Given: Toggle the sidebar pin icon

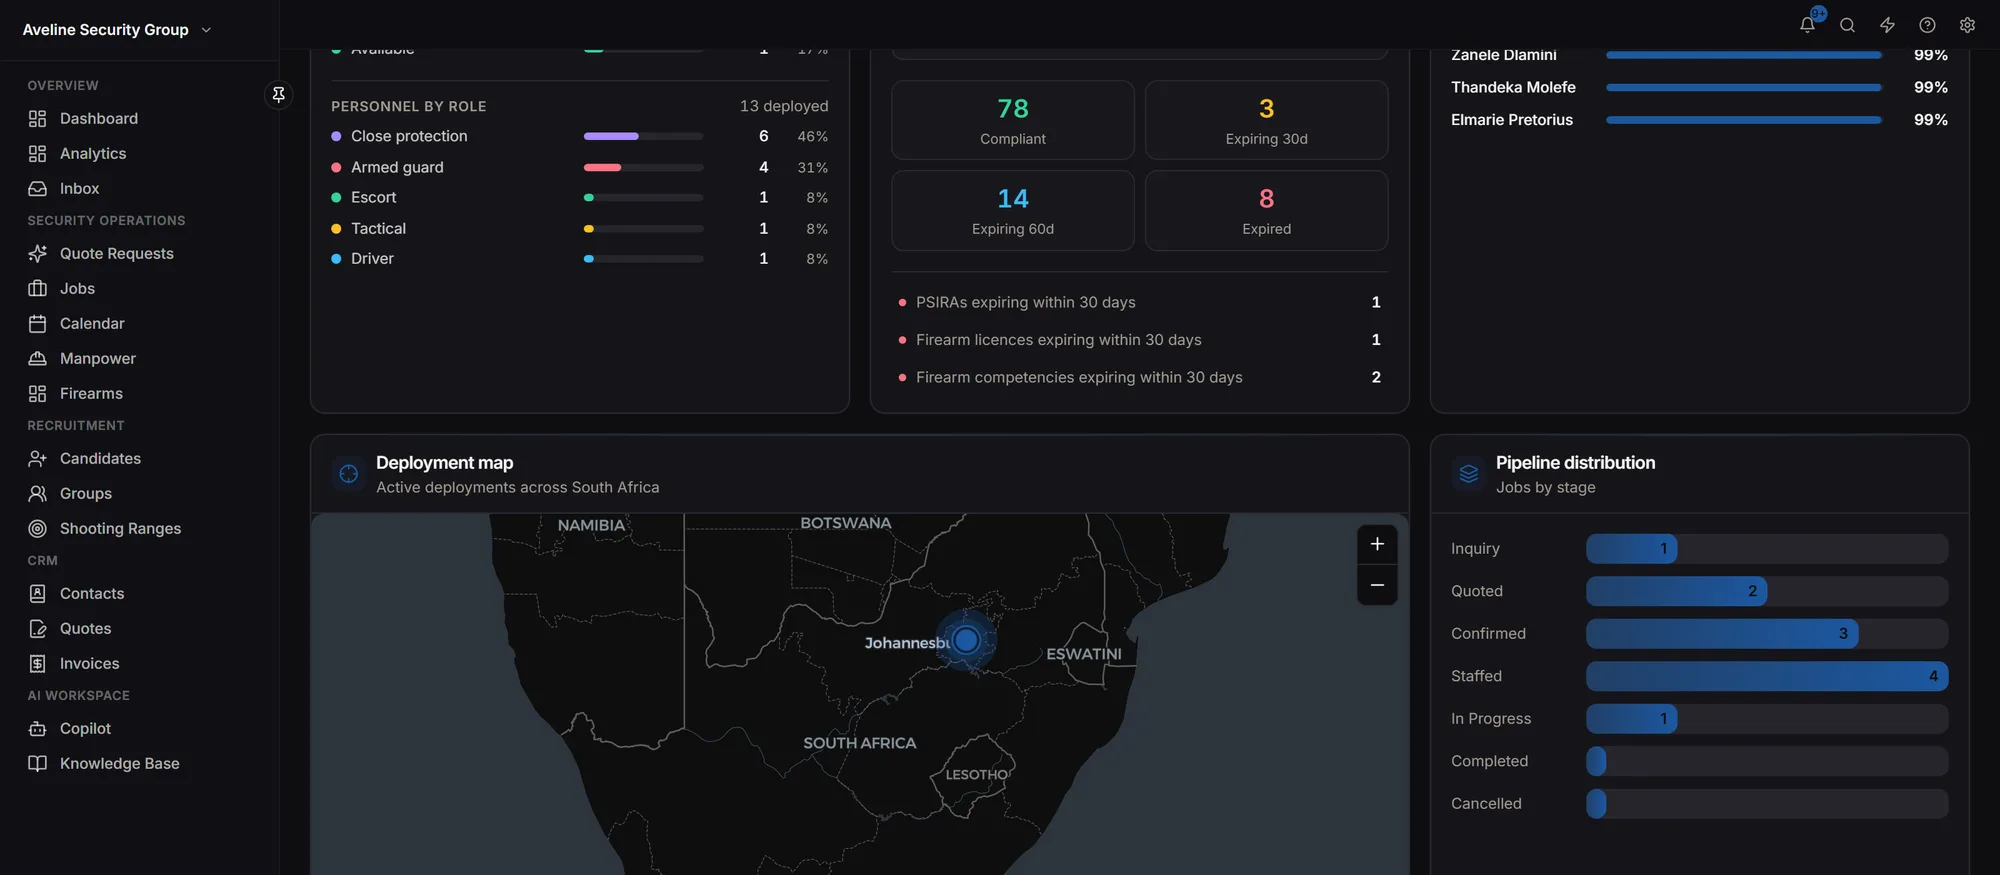Looking at the screenshot, I should pyautogui.click(x=279, y=94).
